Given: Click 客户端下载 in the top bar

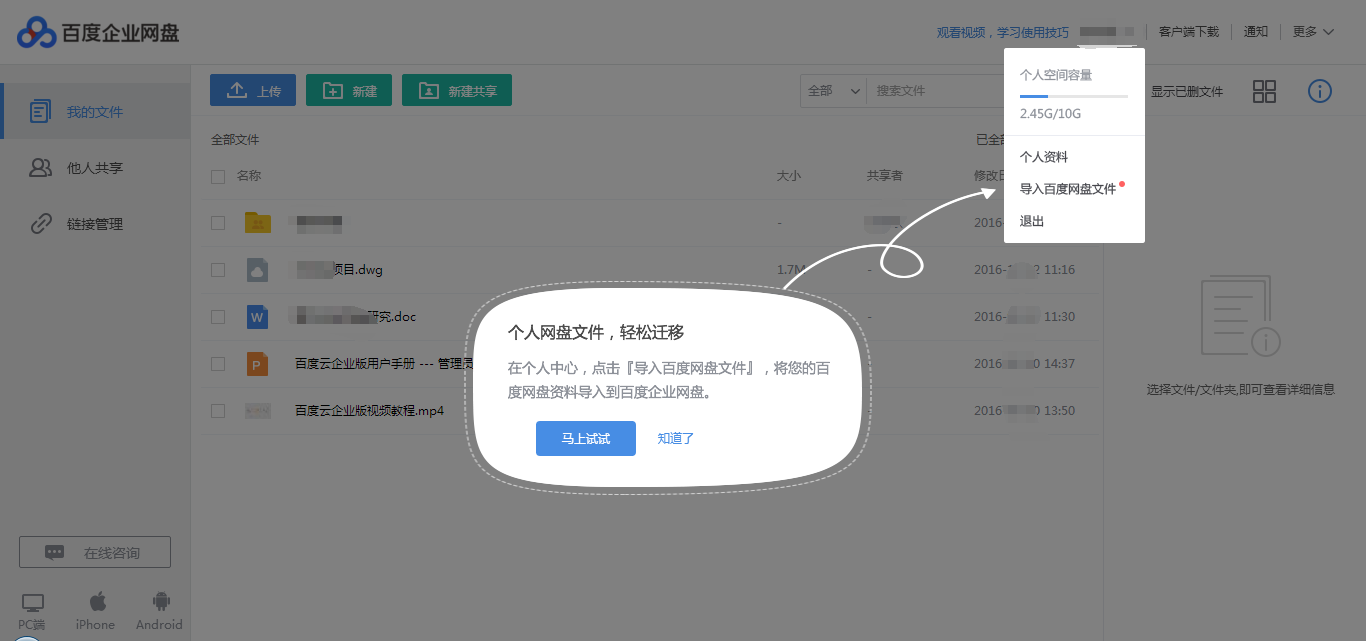Looking at the screenshot, I should 1189,32.
